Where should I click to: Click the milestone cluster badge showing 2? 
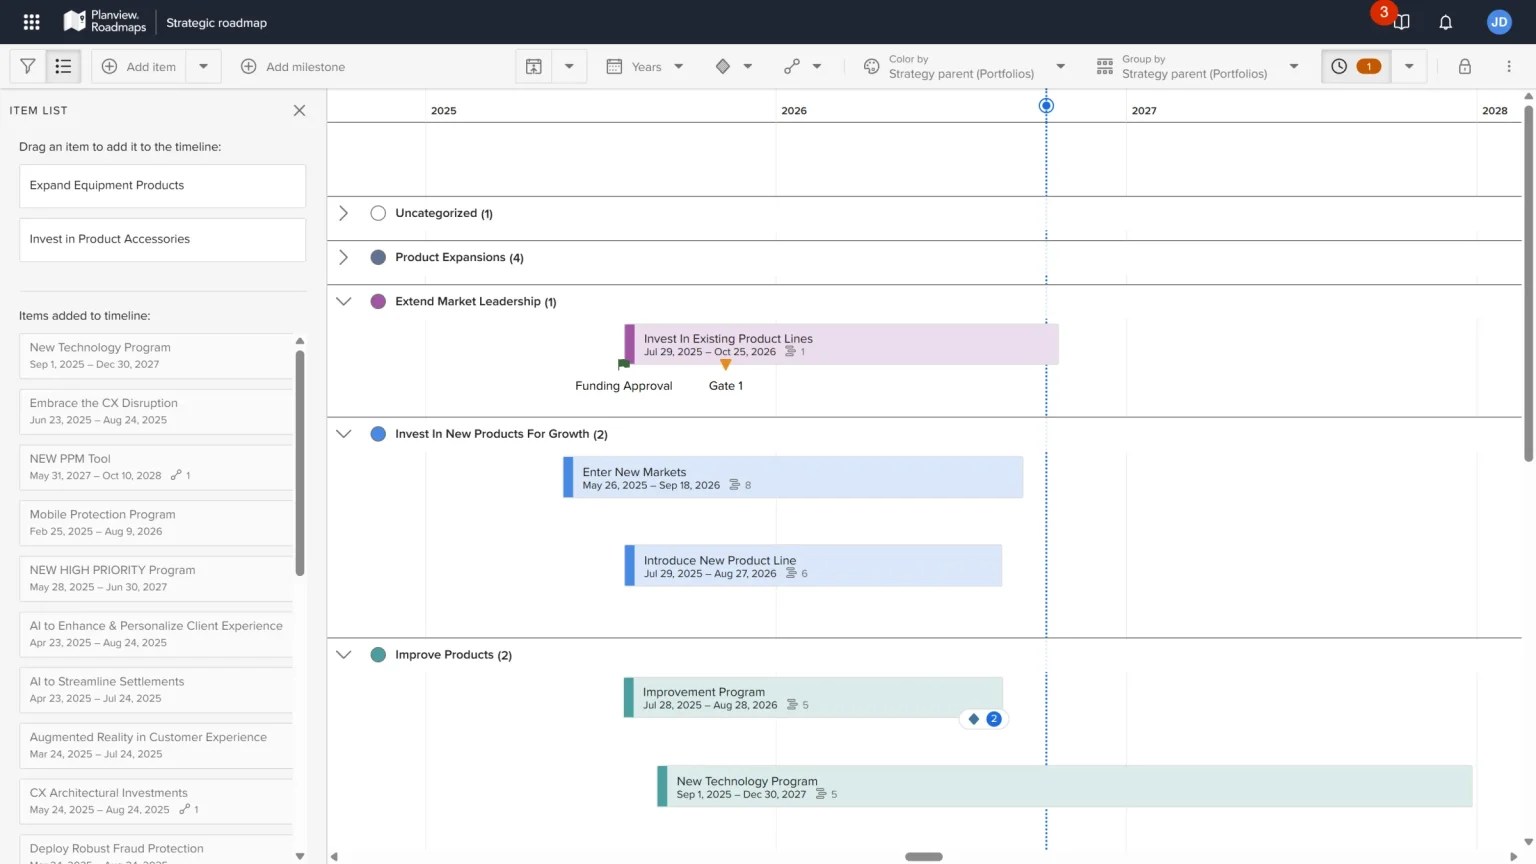coord(984,719)
